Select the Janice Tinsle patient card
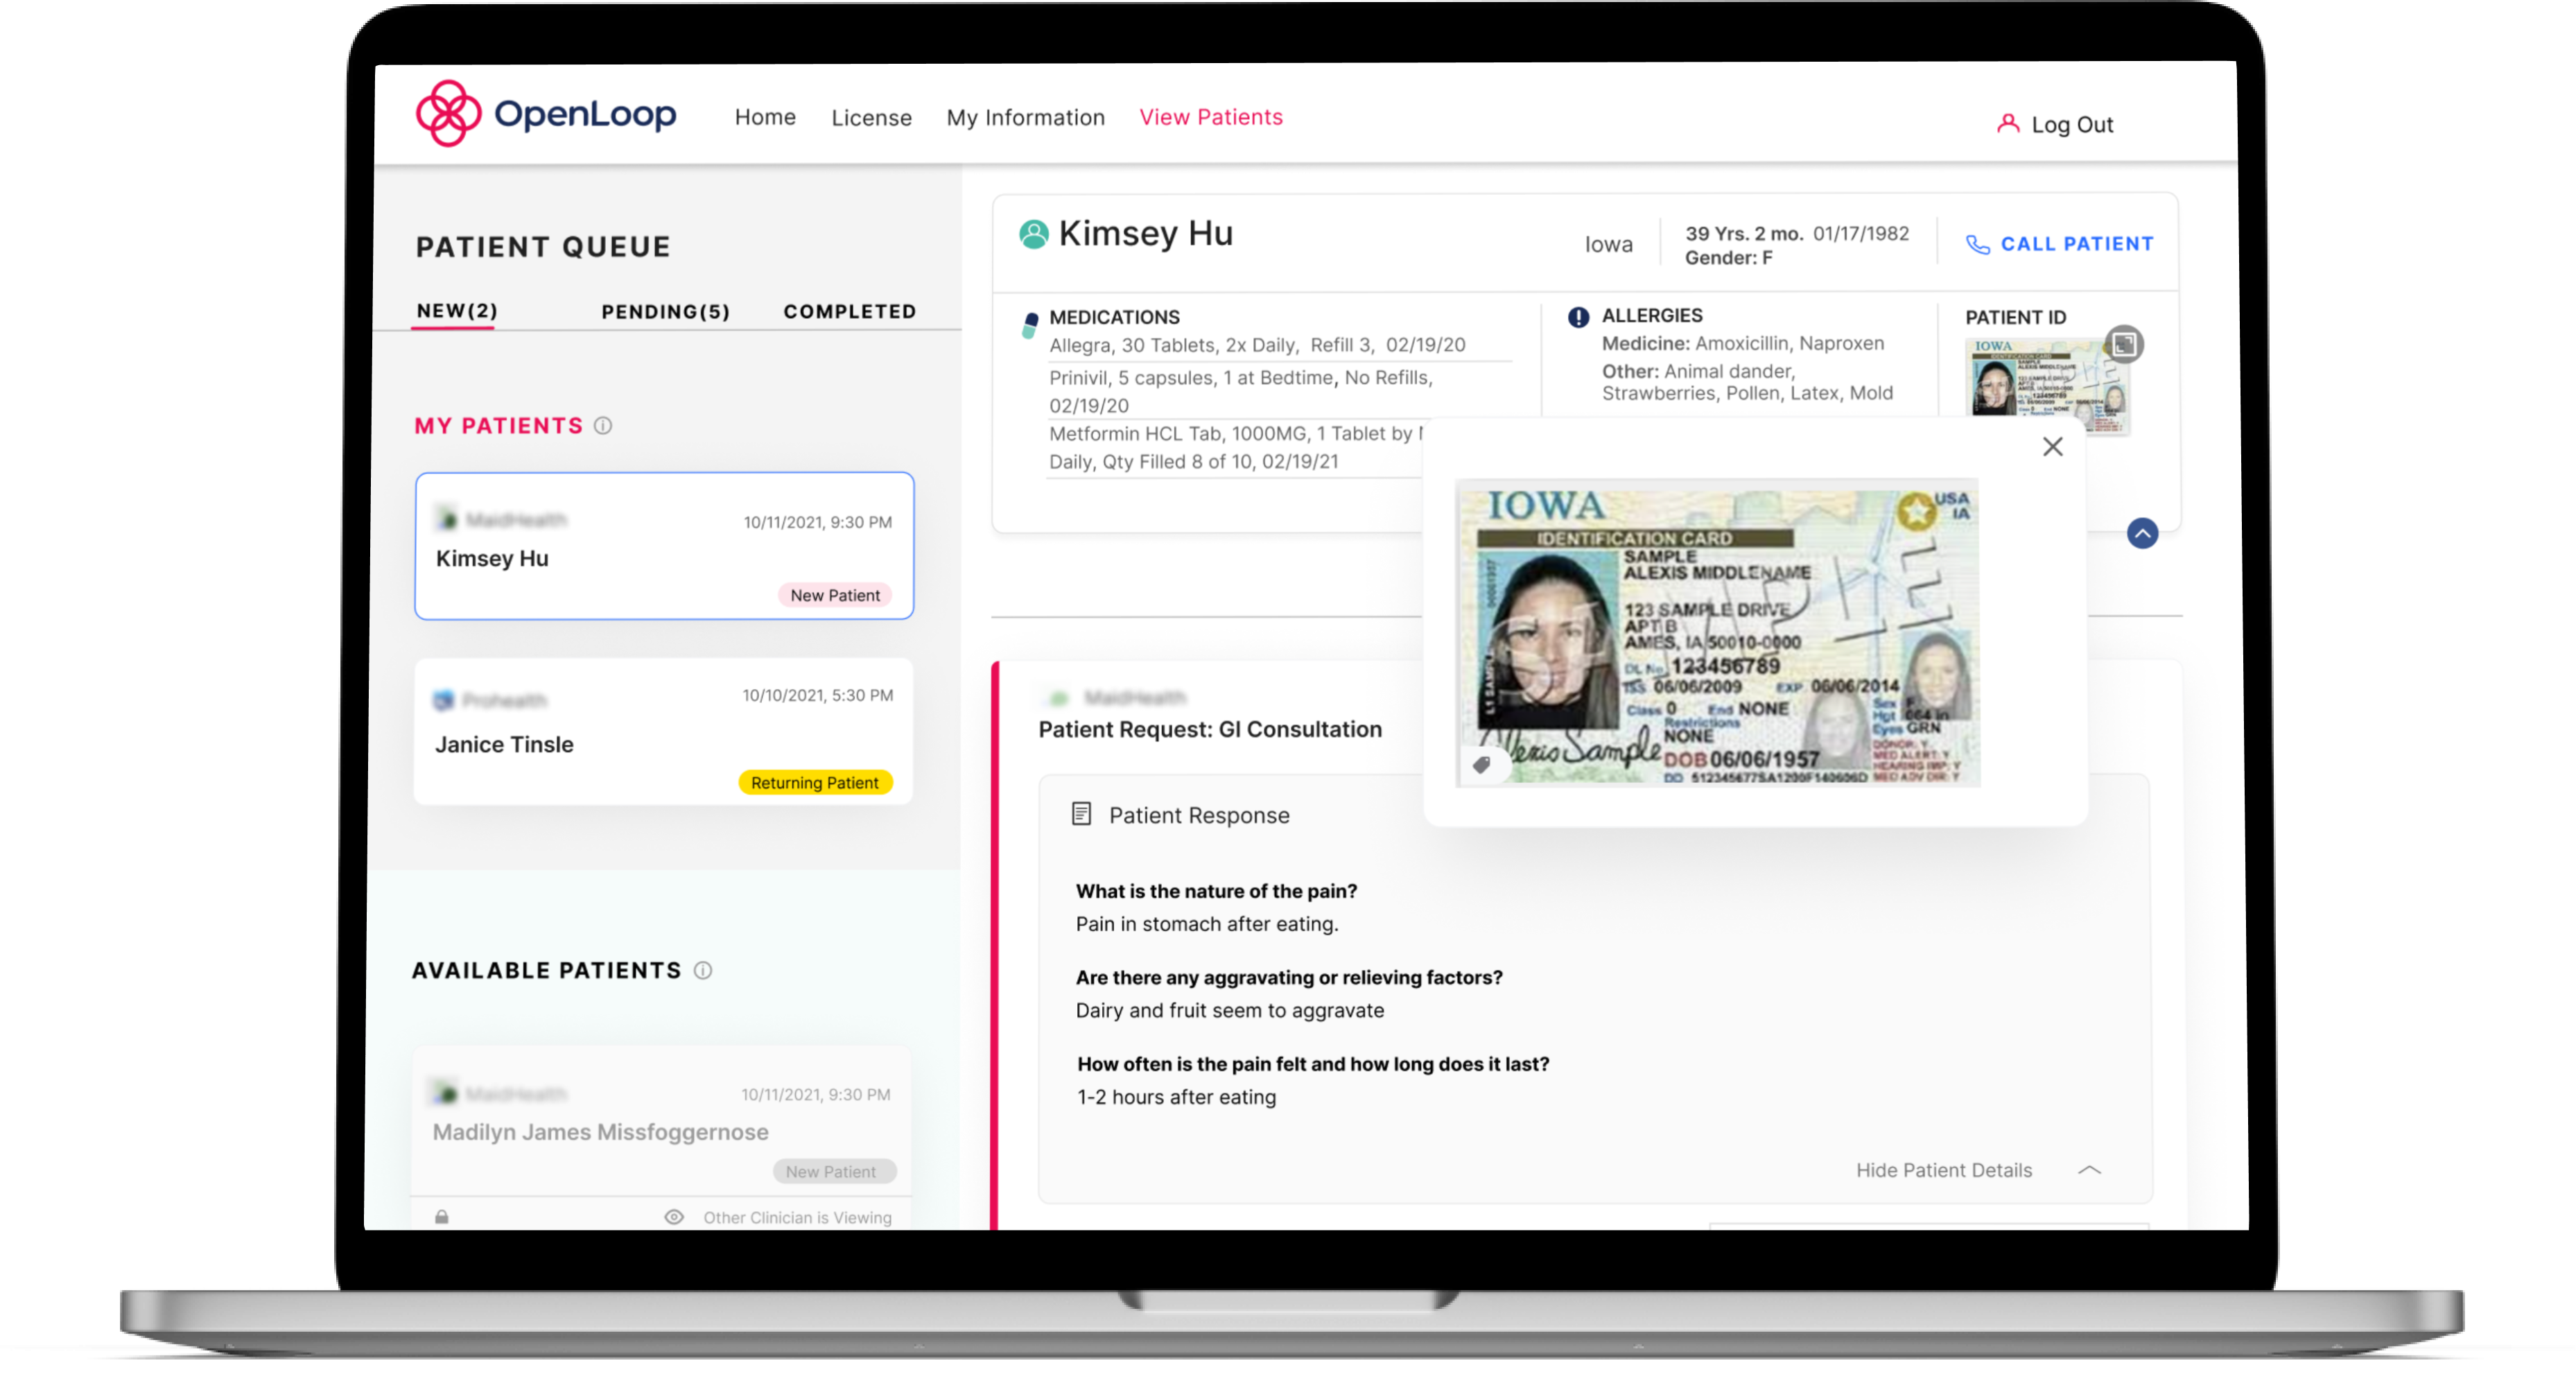The width and height of the screenshot is (2576, 1379). coord(664,732)
